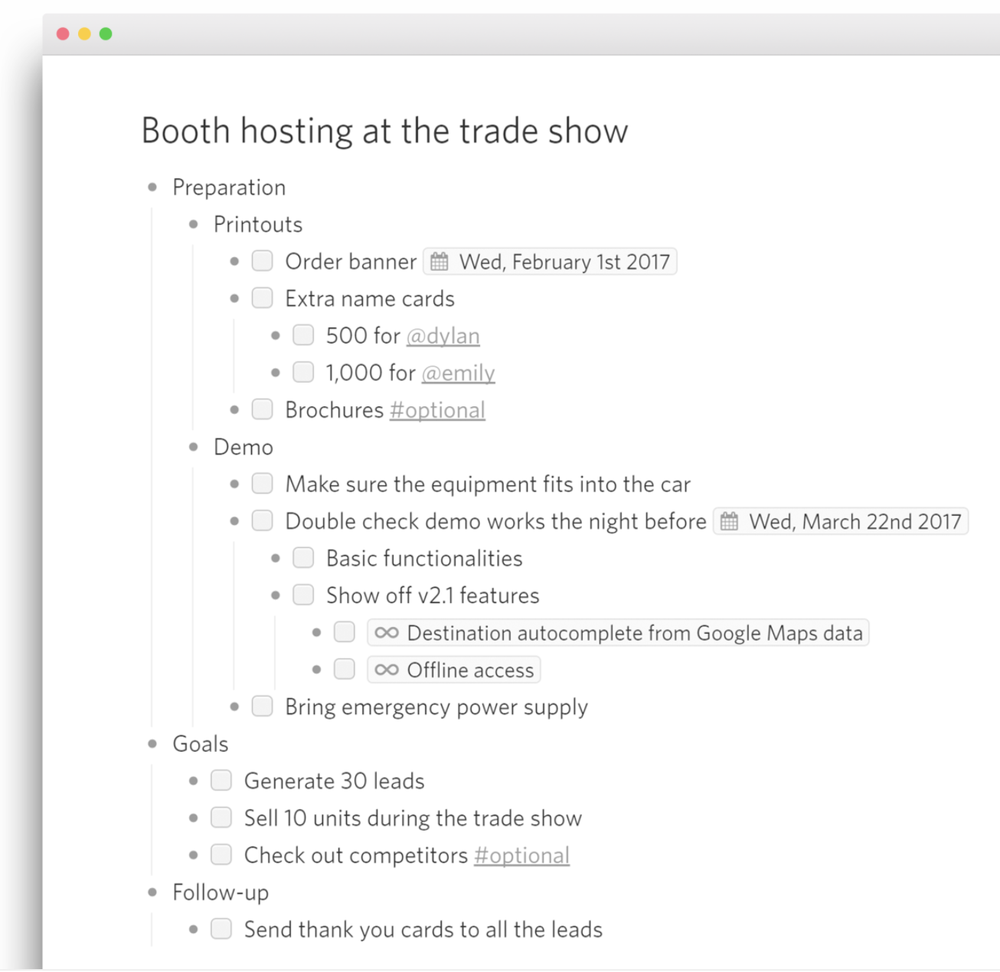
Task: Click the bullet beside Order banner
Action: (x=234, y=261)
